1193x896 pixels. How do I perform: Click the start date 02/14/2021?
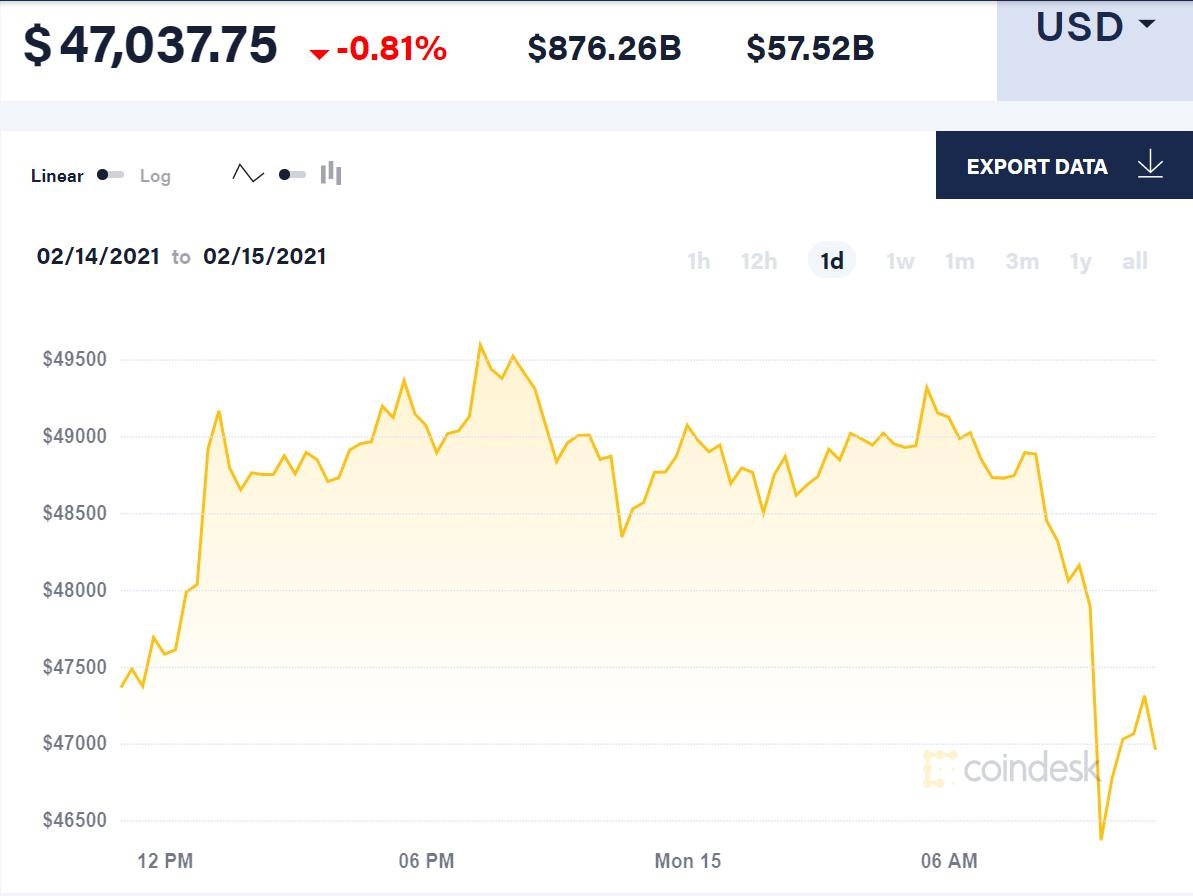tap(98, 256)
